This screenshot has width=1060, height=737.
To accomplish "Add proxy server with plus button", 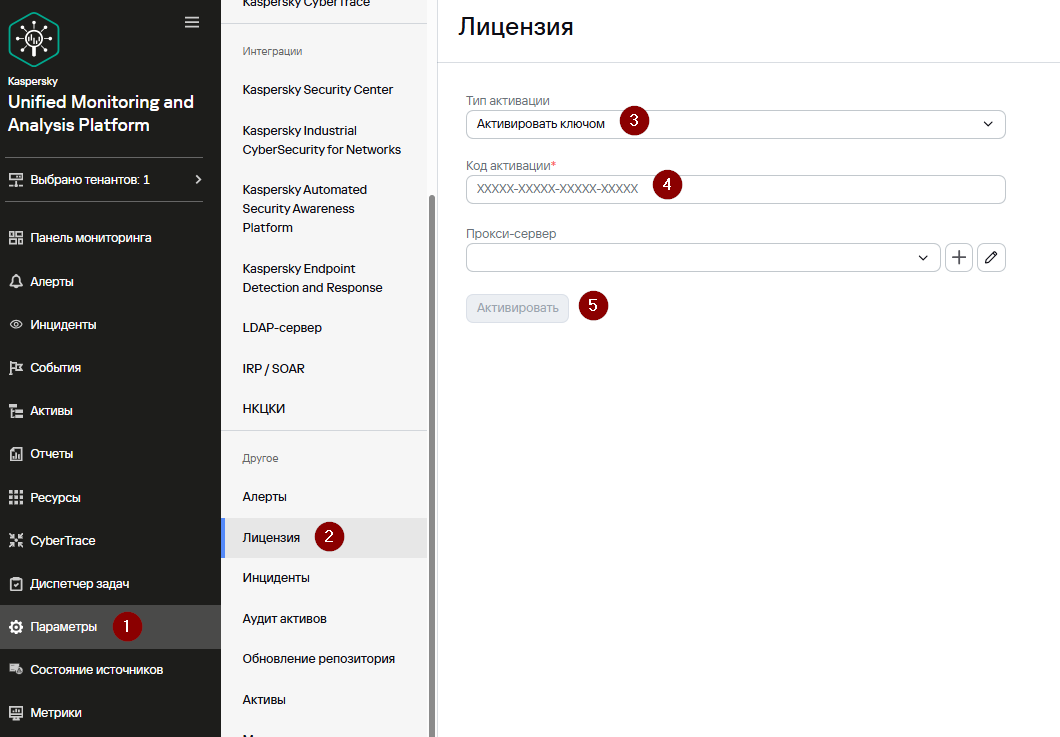I will [x=959, y=258].
